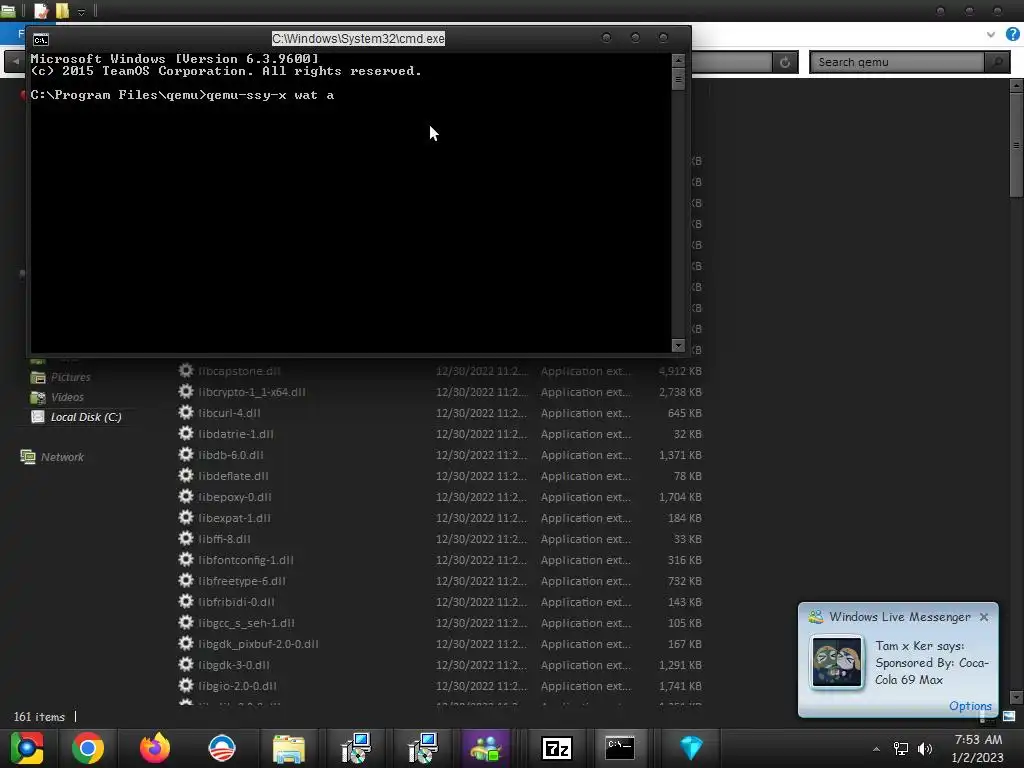Click the 4,912 KB size of libcapstone.dll
Screen dimensions: 1024x768
[x=680, y=371]
